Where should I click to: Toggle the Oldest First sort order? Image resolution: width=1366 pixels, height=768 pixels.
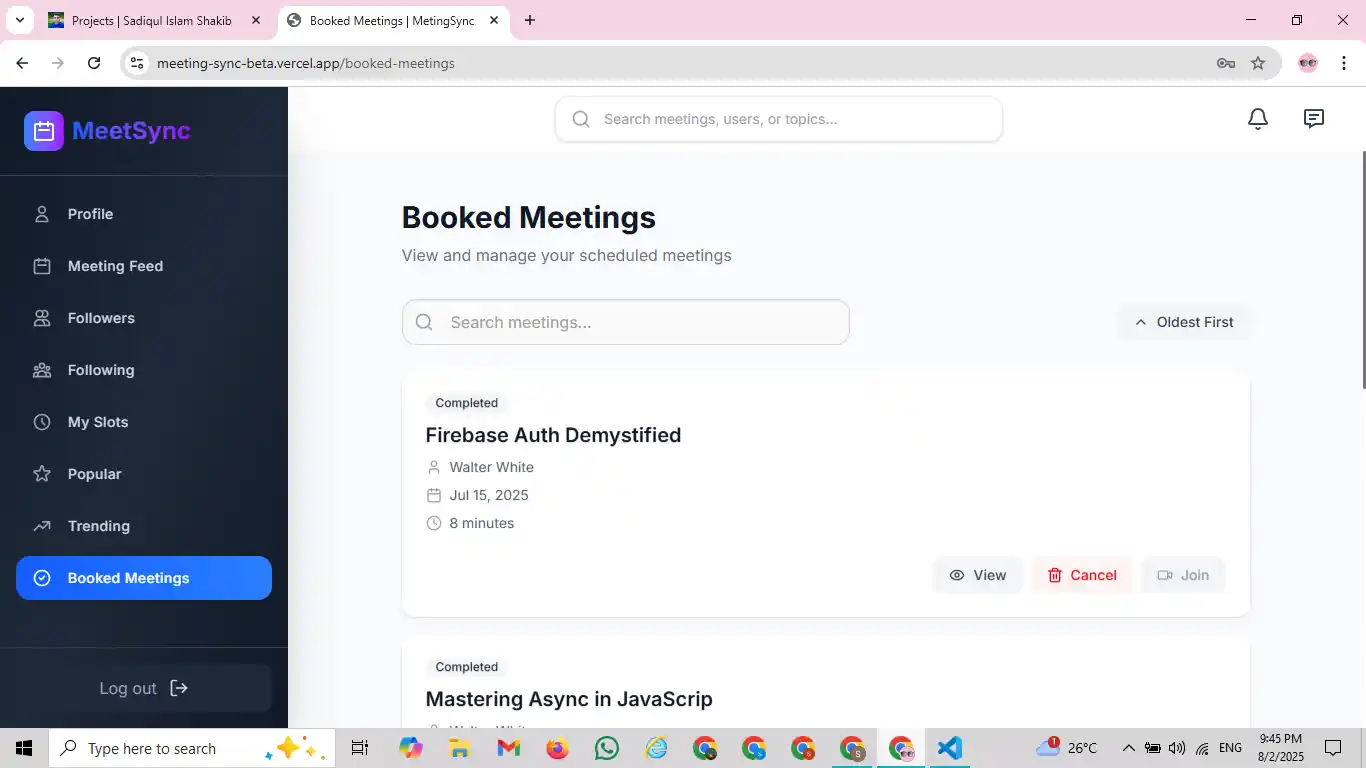(x=1184, y=322)
